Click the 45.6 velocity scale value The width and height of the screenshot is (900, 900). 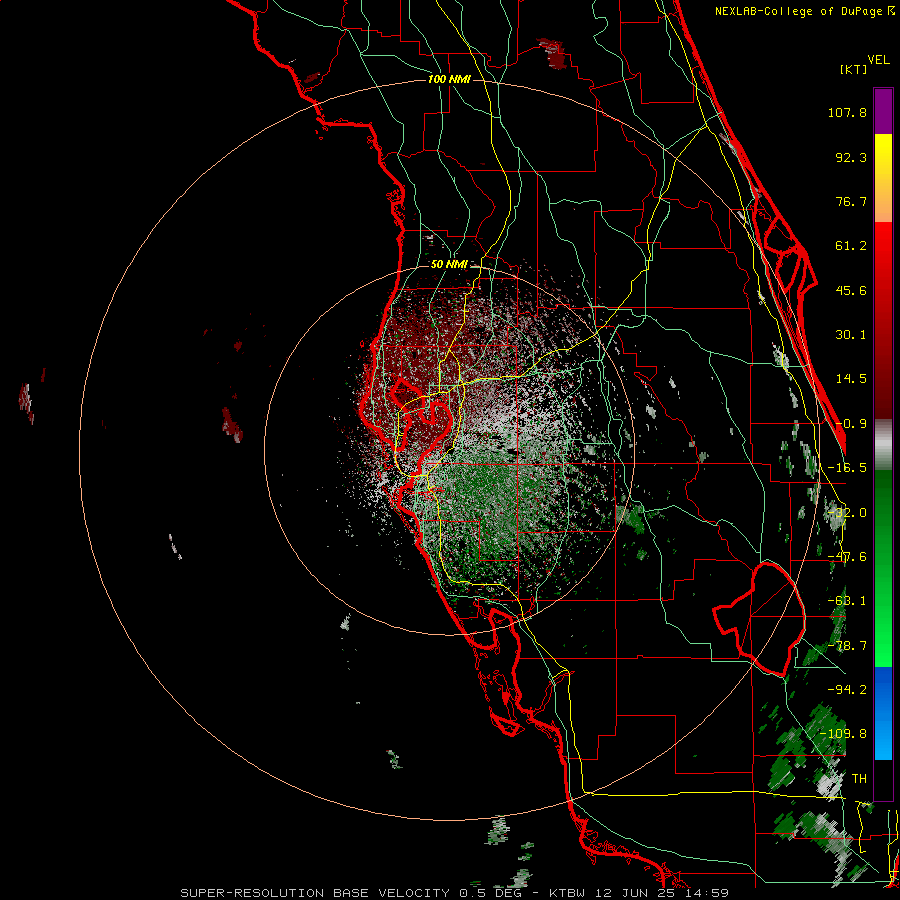[x=851, y=290]
